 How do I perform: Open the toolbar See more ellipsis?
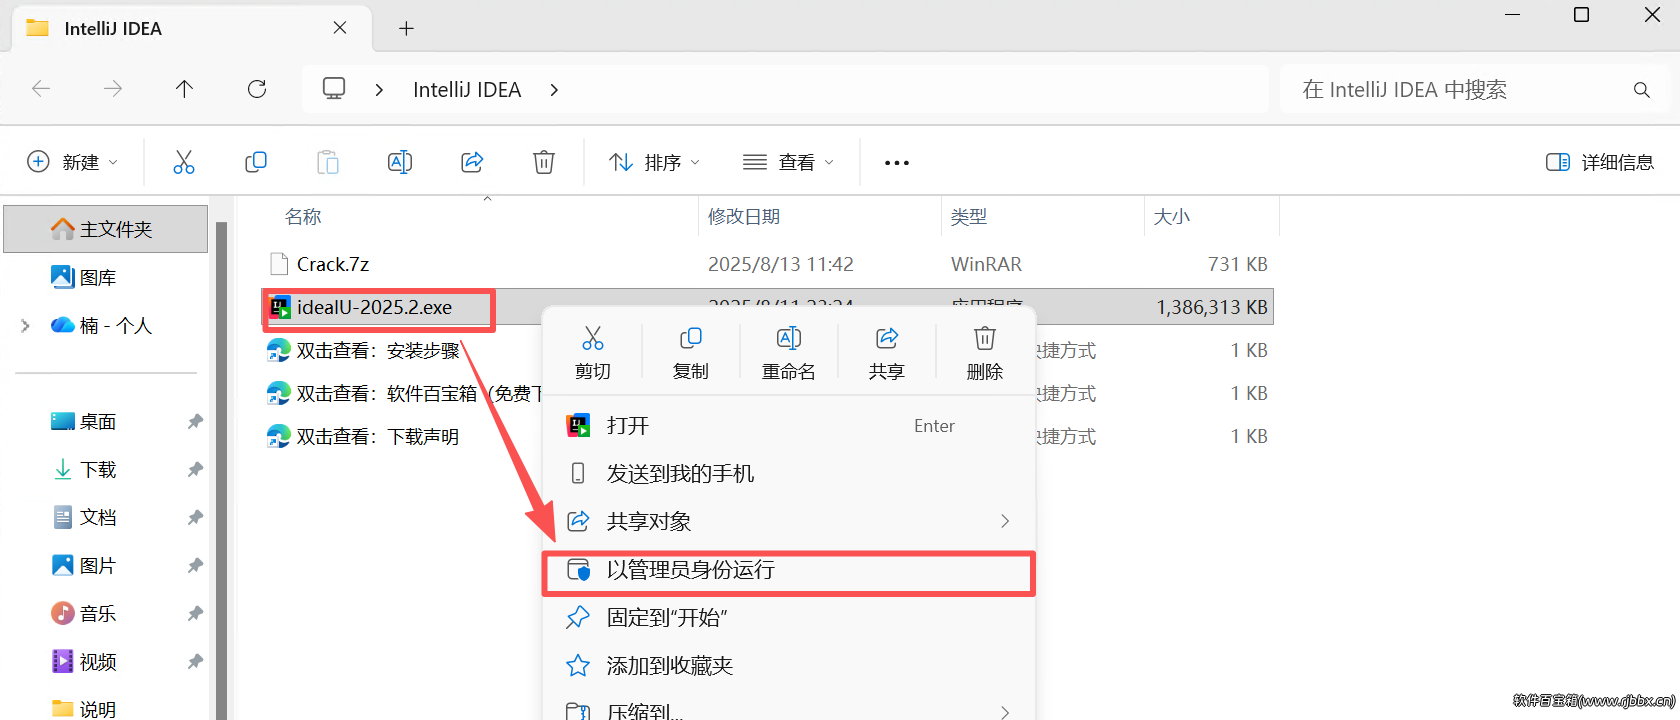coord(897,163)
